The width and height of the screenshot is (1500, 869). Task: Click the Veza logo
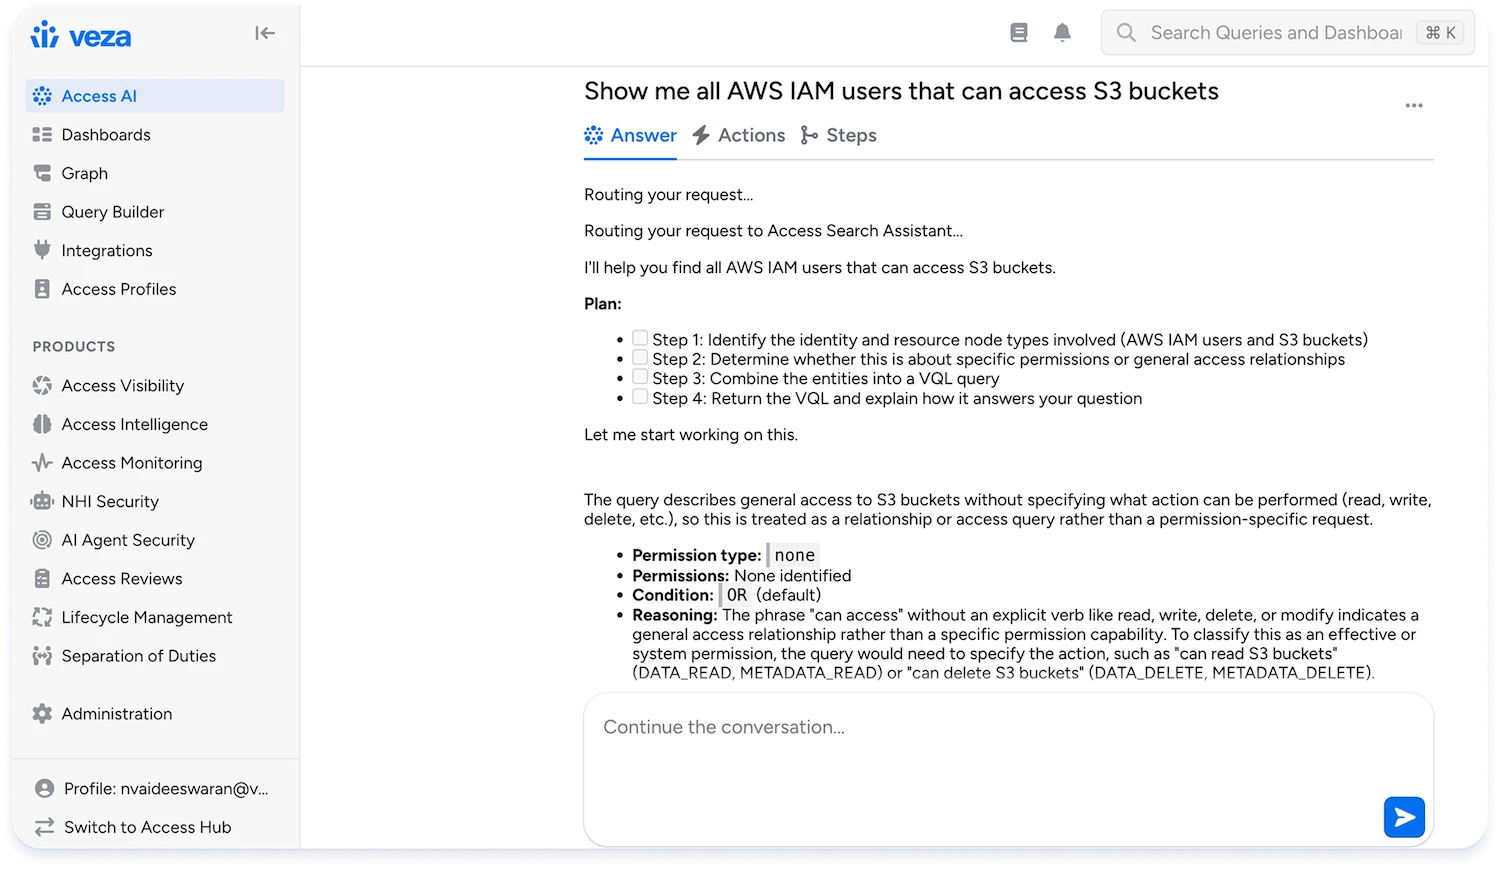pos(82,36)
